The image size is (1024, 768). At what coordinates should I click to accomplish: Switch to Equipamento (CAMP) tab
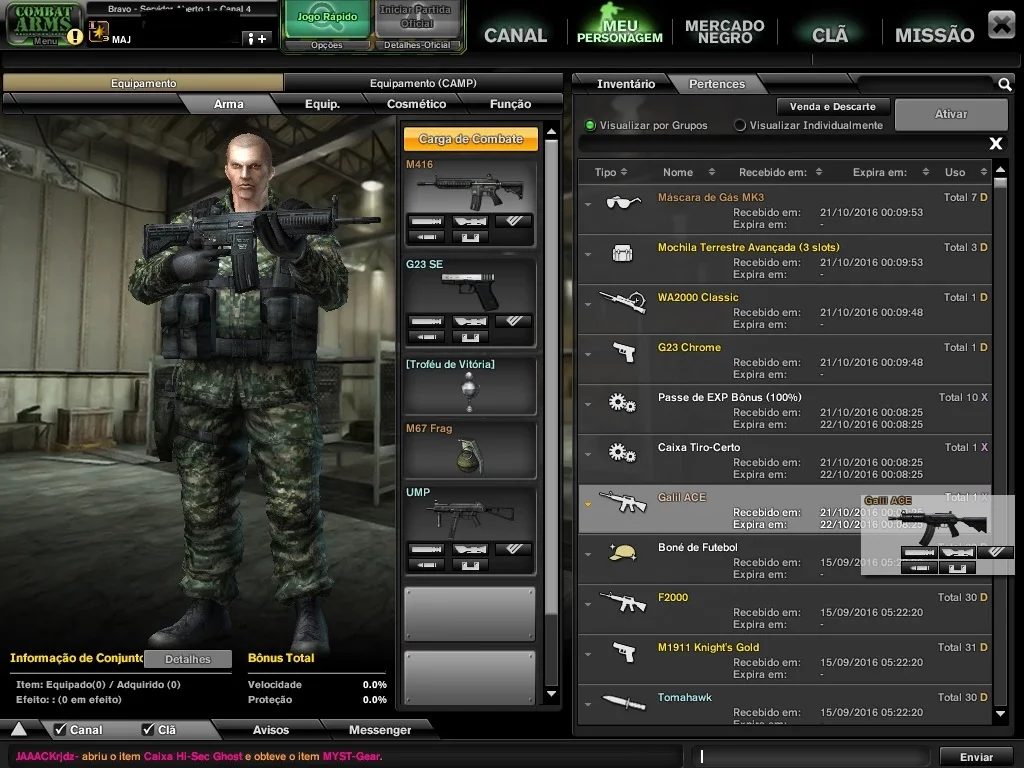[423, 83]
